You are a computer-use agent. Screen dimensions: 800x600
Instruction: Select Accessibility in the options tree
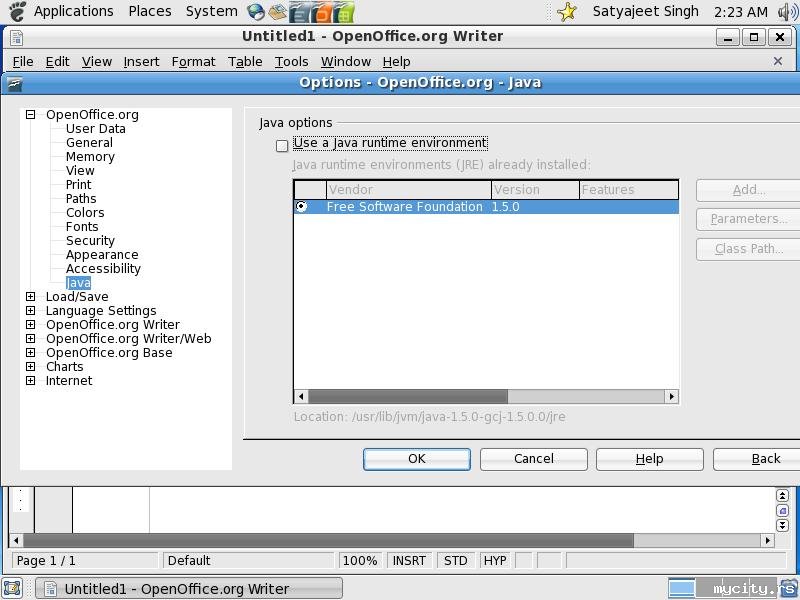click(103, 268)
